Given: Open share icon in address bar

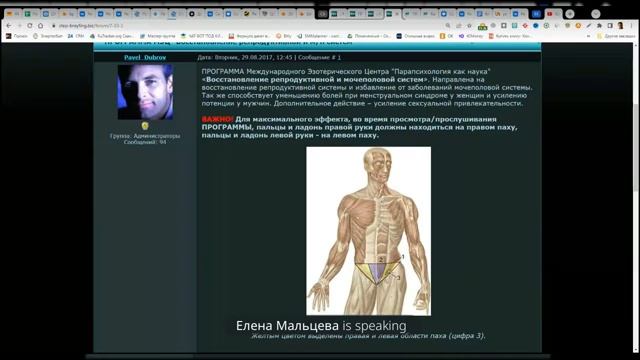Looking at the screenshot, I should click(459, 25).
